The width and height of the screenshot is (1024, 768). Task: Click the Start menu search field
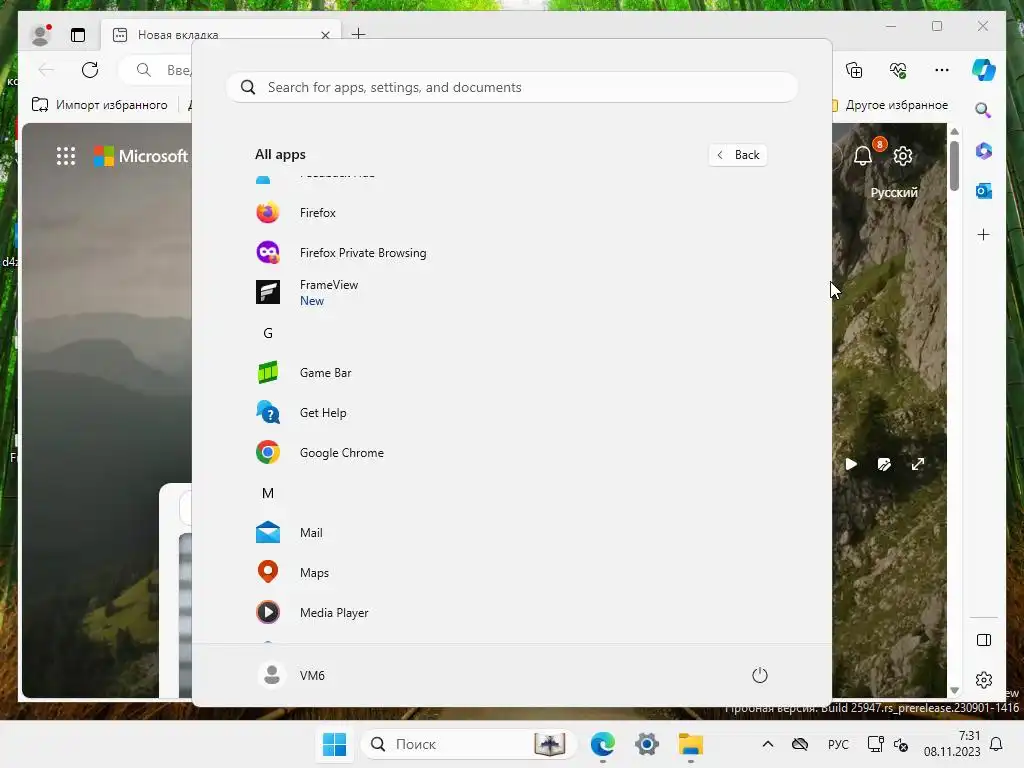coord(512,88)
